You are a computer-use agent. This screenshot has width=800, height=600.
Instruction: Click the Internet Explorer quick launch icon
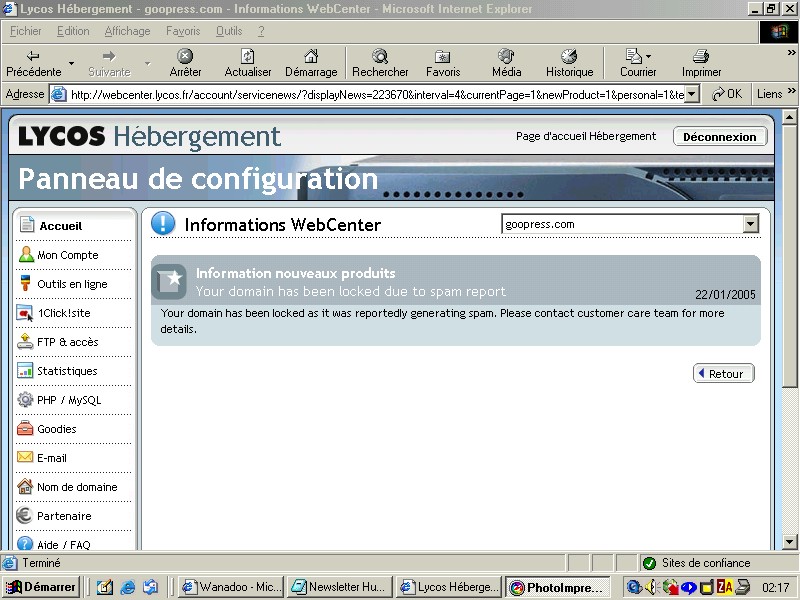[127, 587]
